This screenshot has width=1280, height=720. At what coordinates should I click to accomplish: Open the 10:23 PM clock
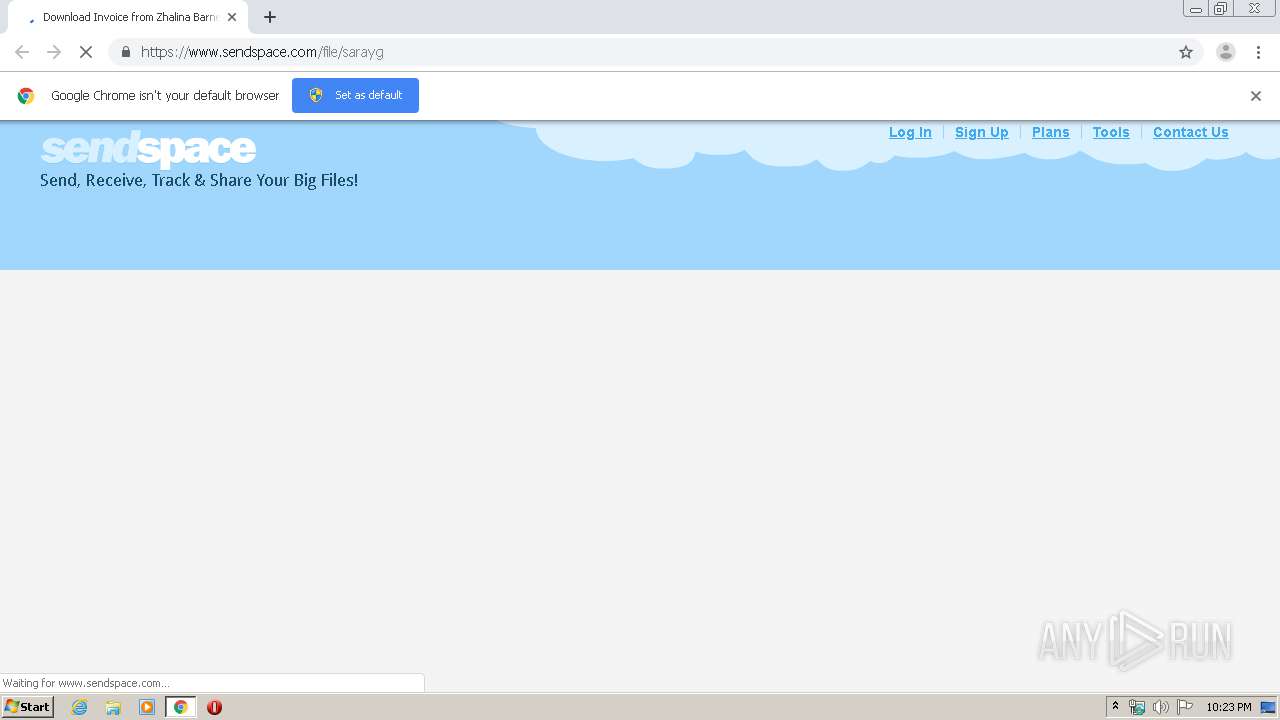coord(1229,707)
